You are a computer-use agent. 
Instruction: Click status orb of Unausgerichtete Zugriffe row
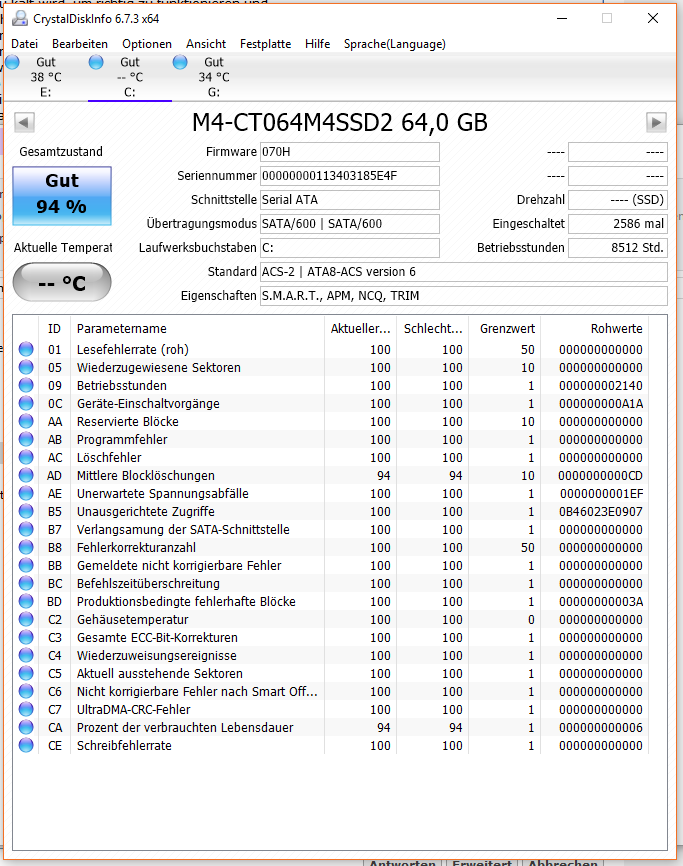pos(26,511)
